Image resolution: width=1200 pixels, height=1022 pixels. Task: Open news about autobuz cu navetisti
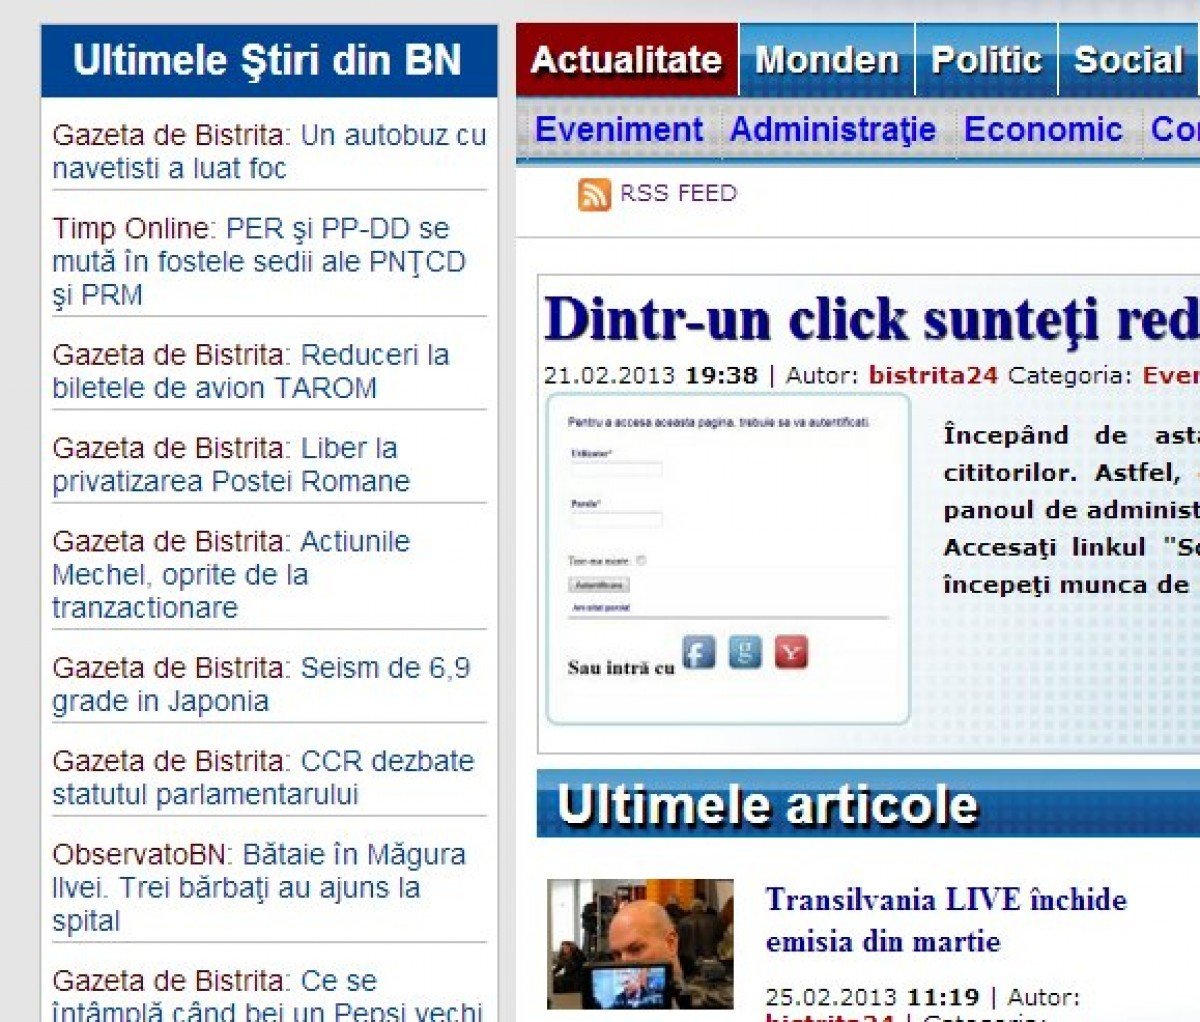coord(268,151)
